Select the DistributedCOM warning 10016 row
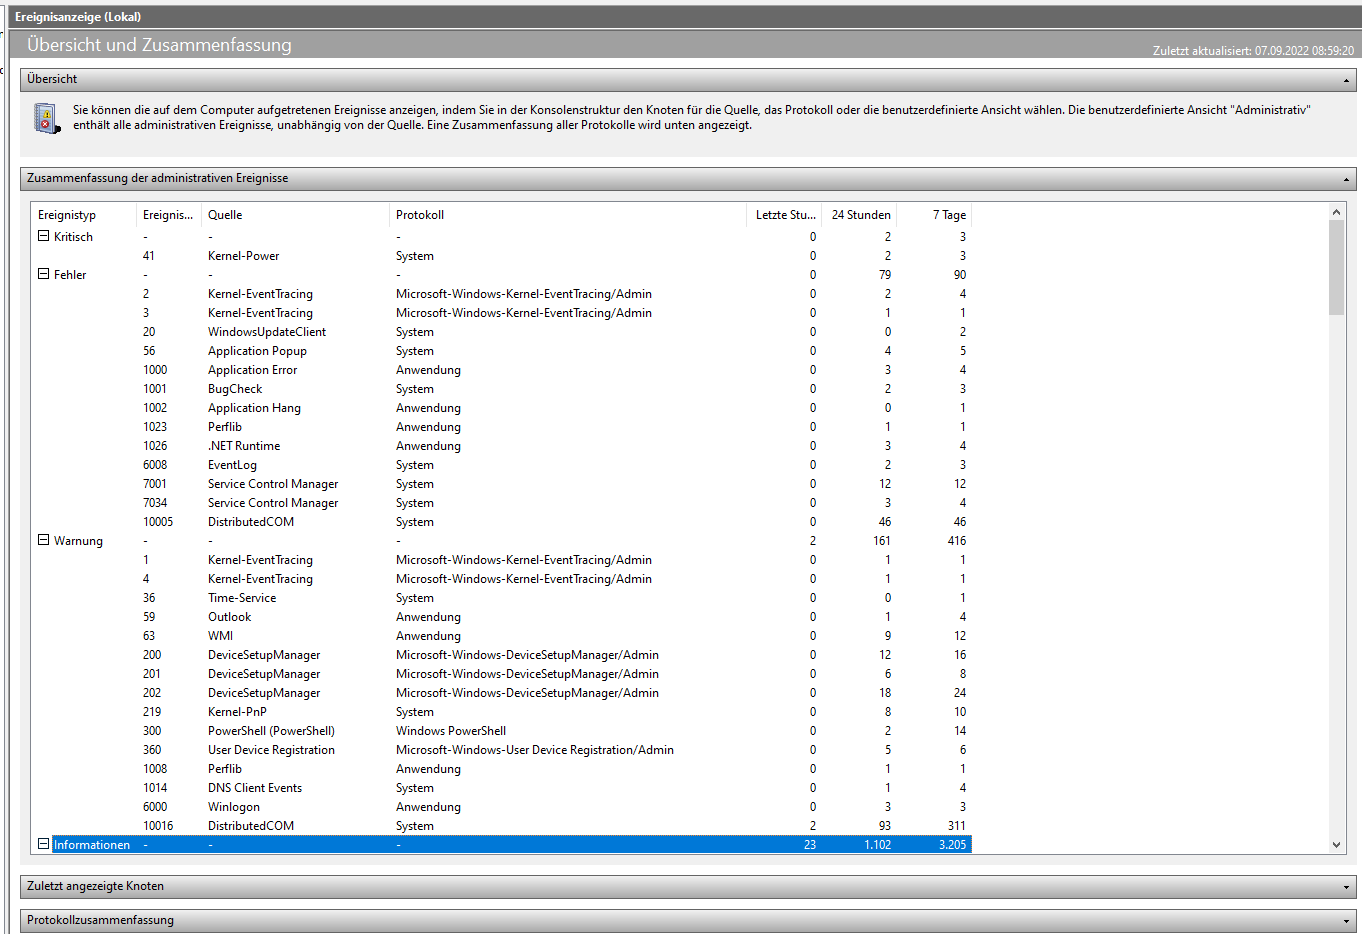This screenshot has width=1362, height=934. click(501, 826)
